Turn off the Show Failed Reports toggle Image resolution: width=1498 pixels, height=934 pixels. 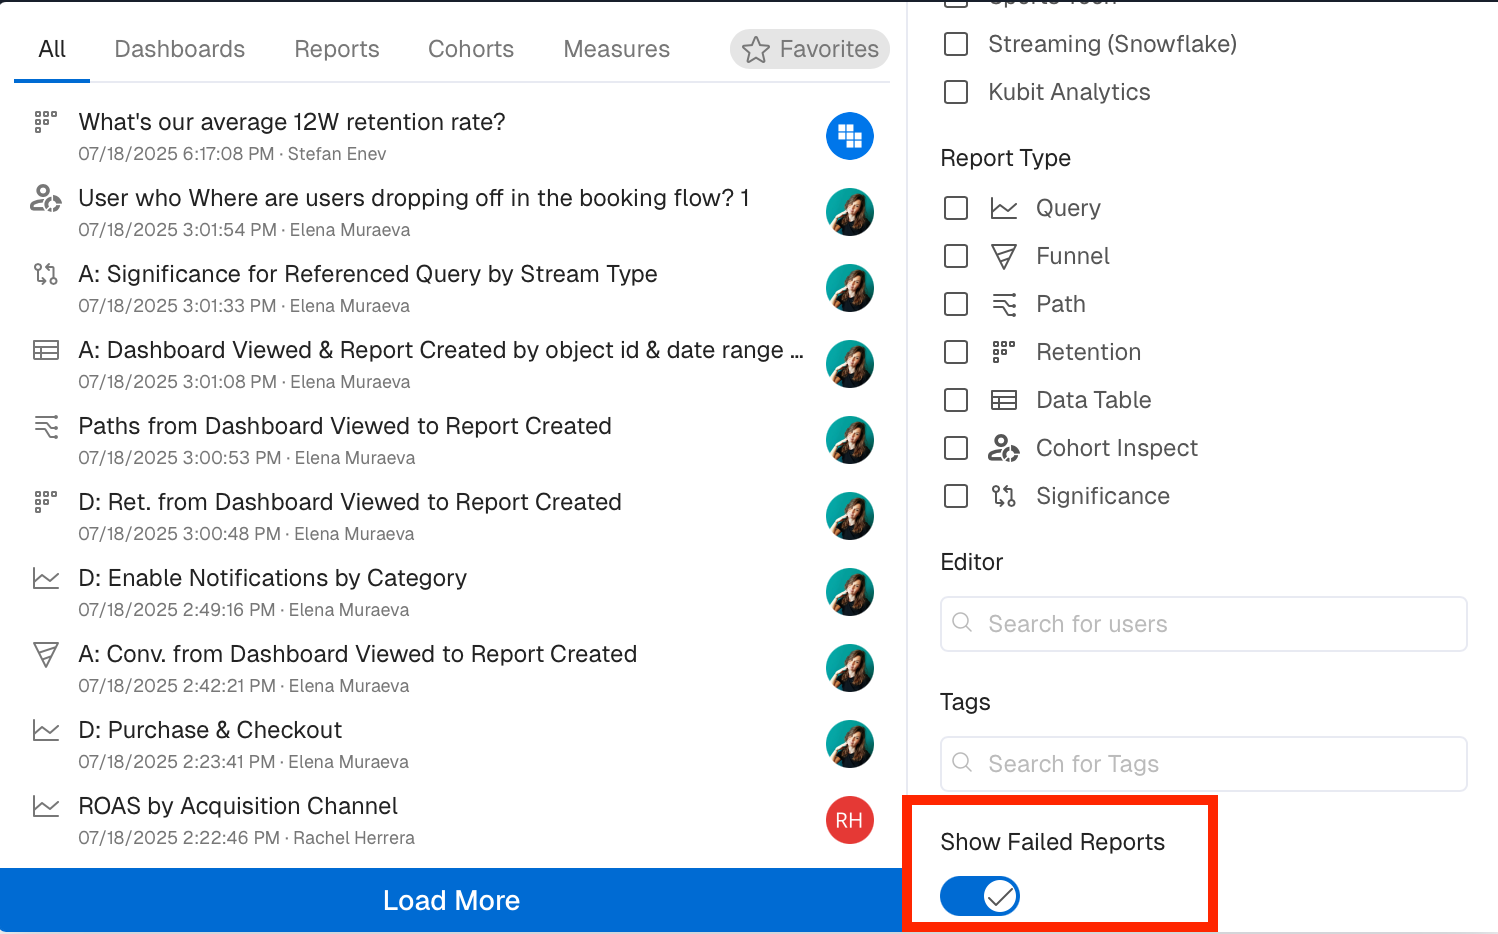pos(980,896)
